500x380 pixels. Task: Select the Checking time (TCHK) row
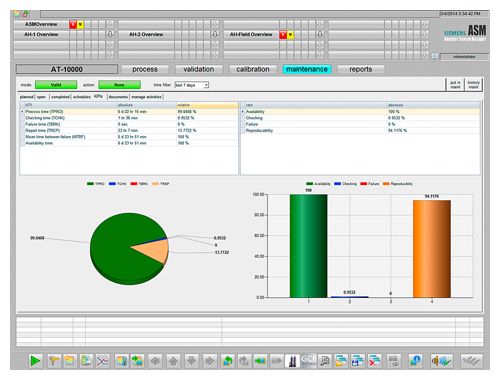tap(129, 118)
